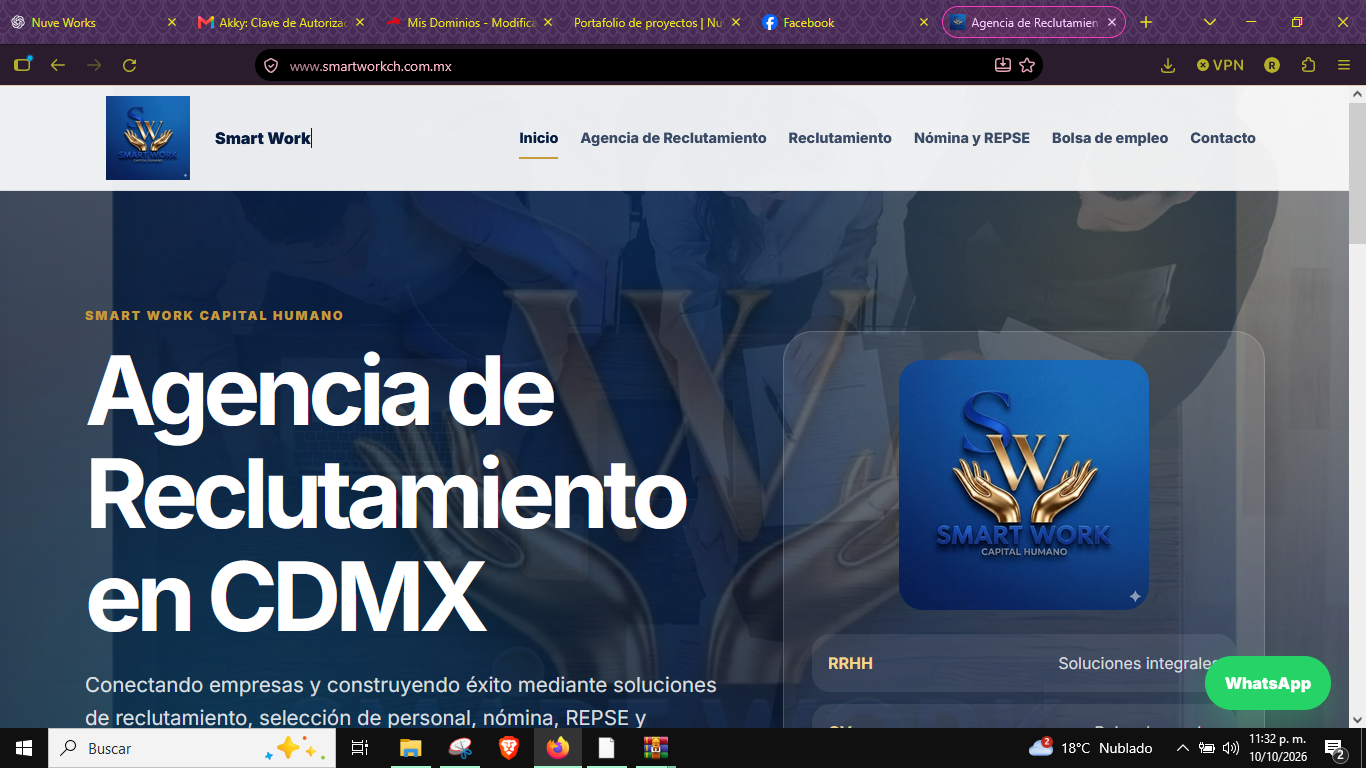The image size is (1366, 768).
Task: Open the profile avatar menu
Action: pyautogui.click(x=1272, y=65)
